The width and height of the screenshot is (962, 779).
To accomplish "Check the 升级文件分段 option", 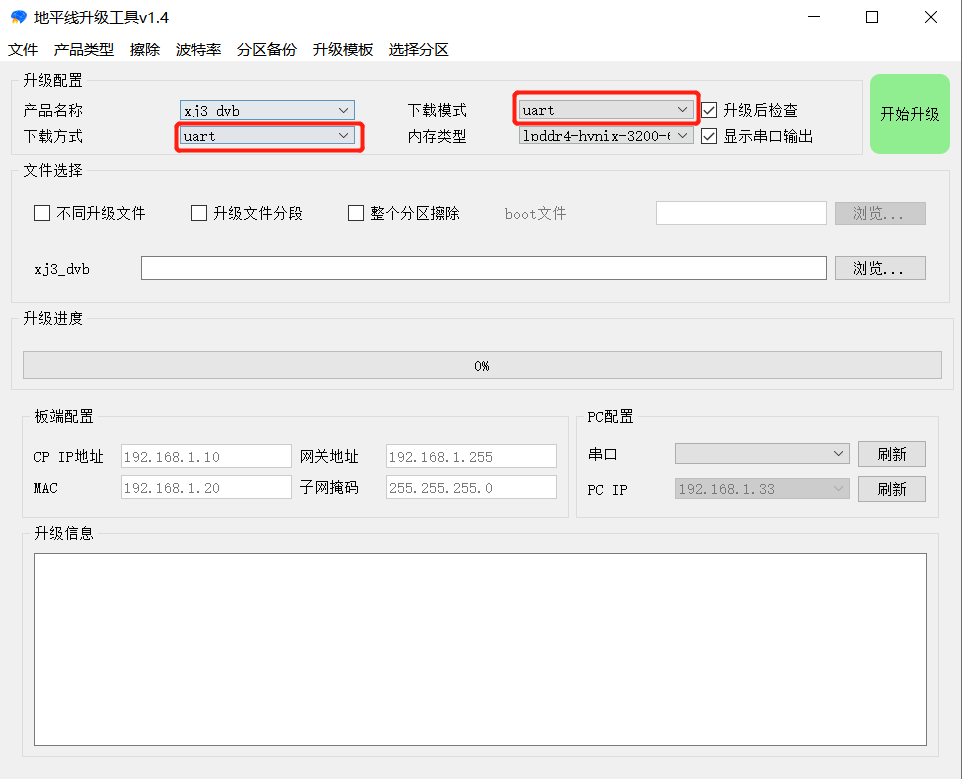I will (x=199, y=213).
